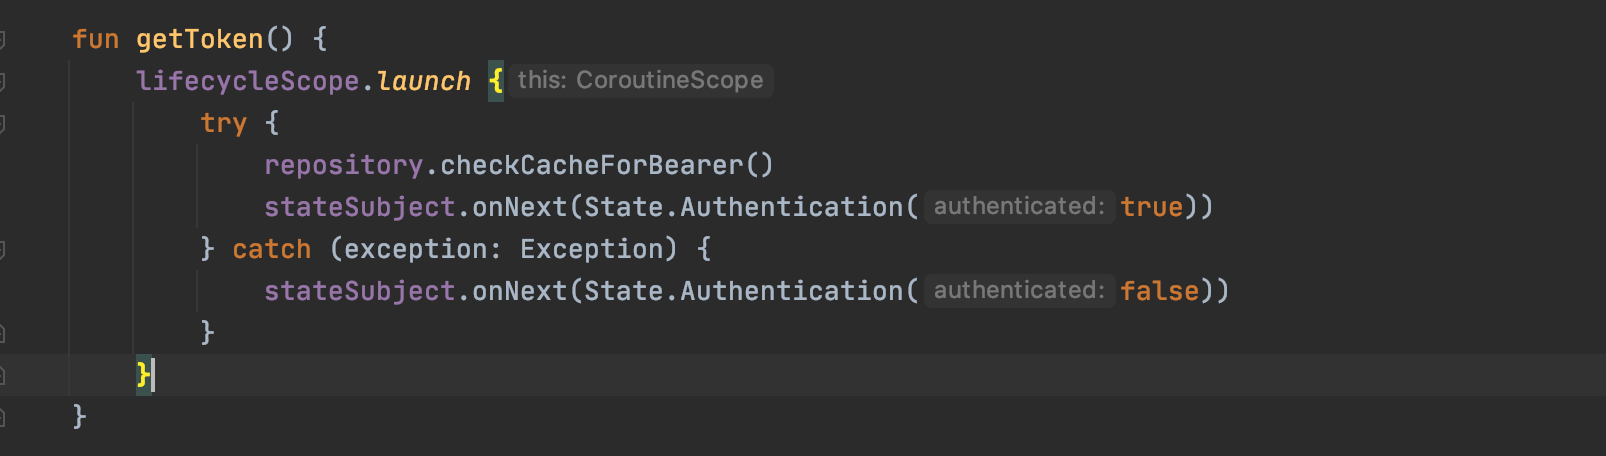Select the 'true' boolean literal
The width and height of the screenshot is (1606, 456).
(1151, 207)
